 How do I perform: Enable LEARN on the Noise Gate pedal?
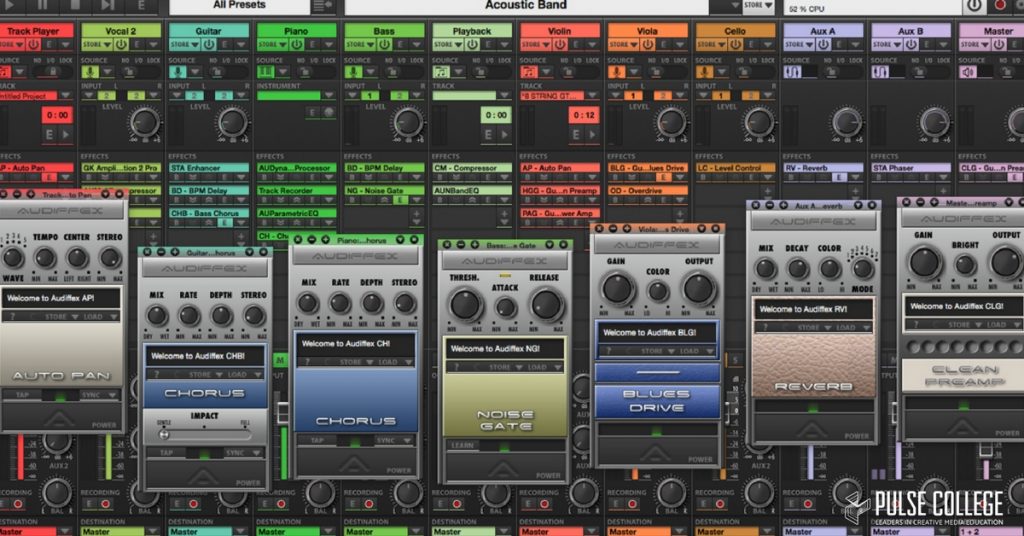click(462, 445)
